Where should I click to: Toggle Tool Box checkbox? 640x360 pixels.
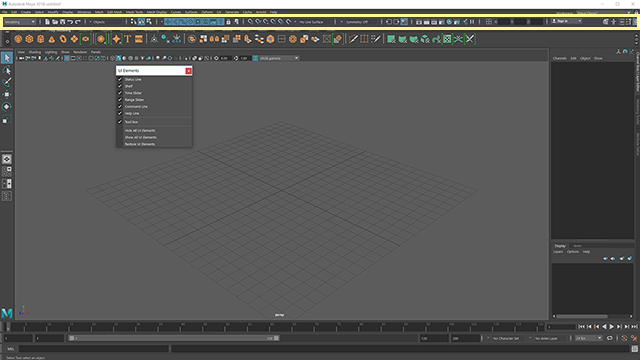coord(120,122)
